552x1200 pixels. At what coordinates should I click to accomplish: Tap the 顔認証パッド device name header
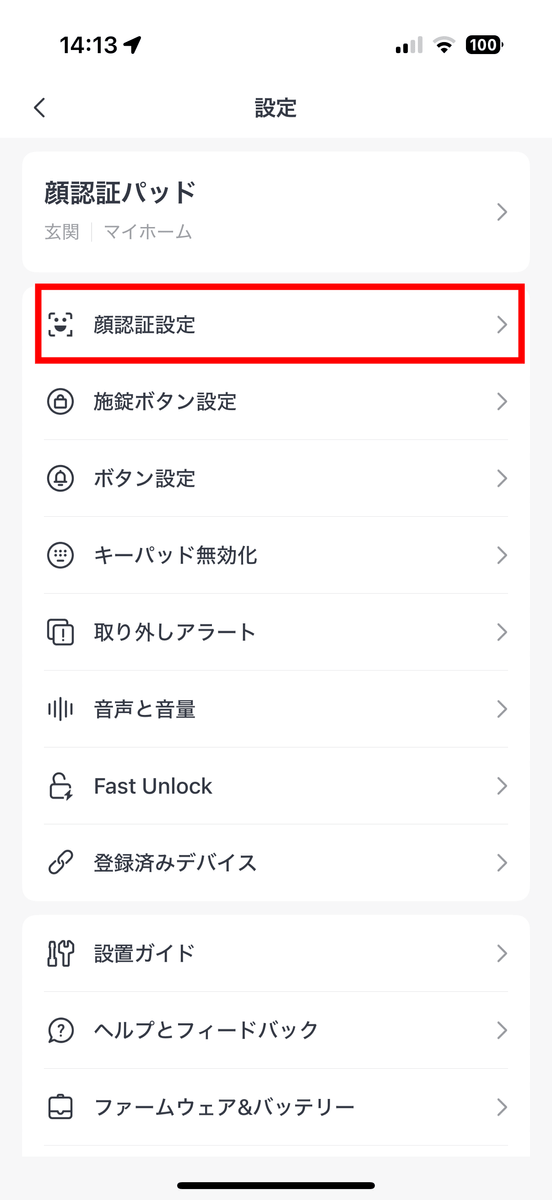coord(120,192)
